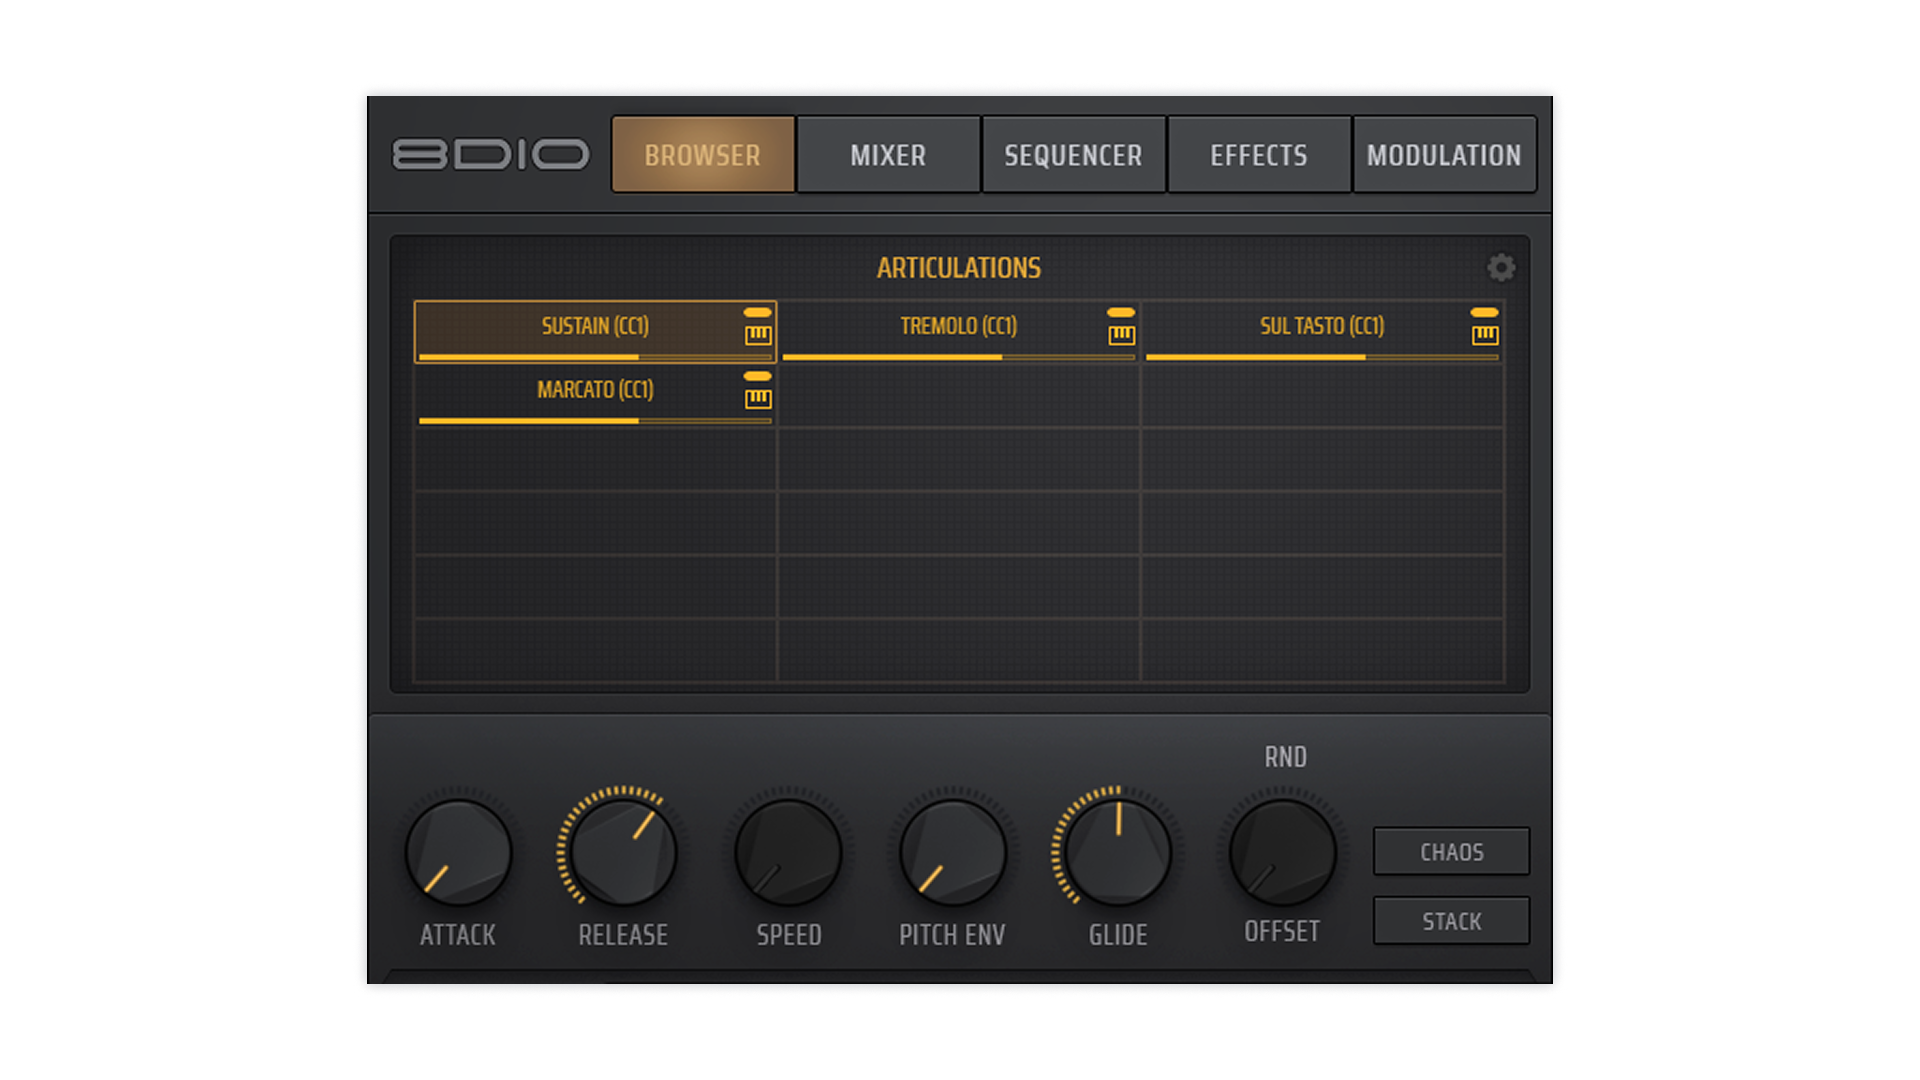Click keyboard icon on Sul Tasto (CC1)
1920x1080 pixels.
(x=1485, y=335)
